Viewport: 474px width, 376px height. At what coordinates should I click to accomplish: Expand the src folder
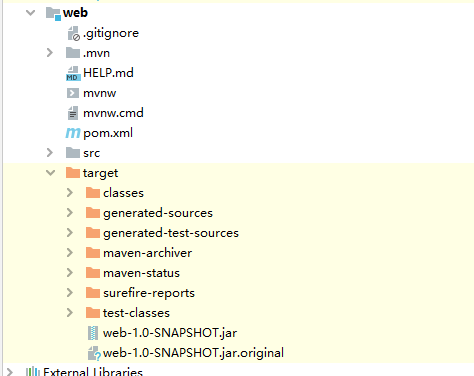50,153
